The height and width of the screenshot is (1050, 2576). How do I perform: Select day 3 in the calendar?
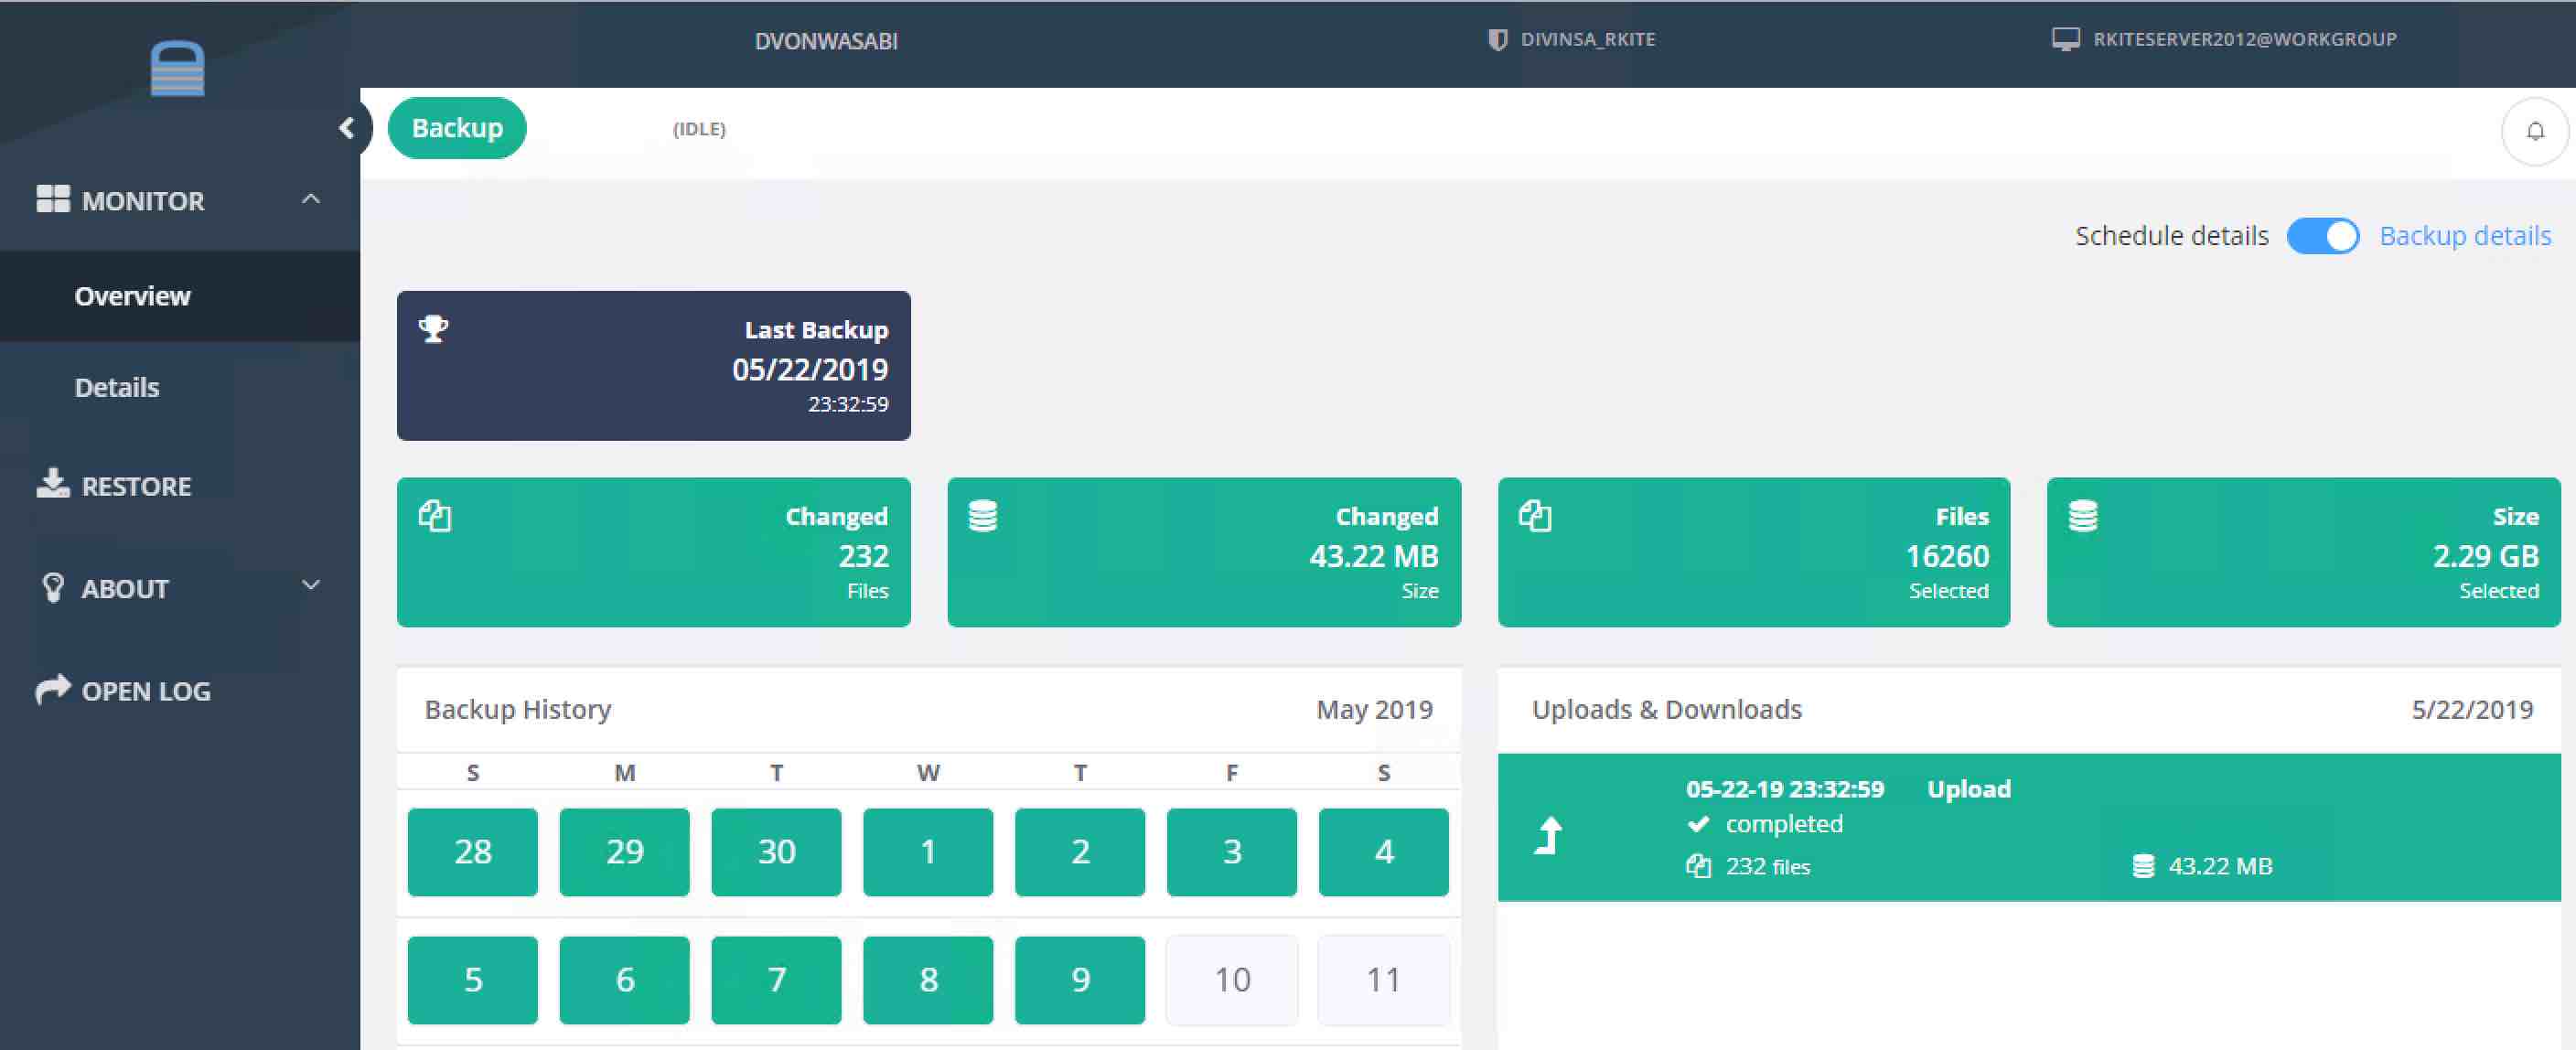[x=1232, y=852]
